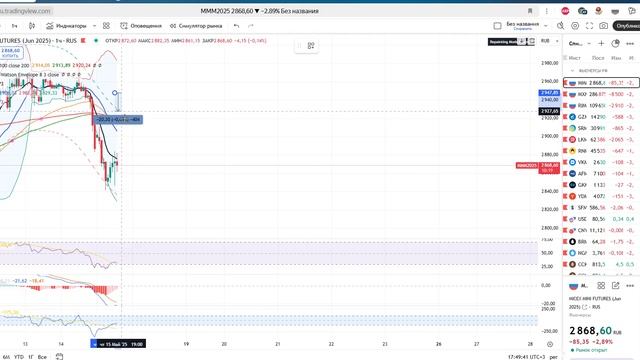Open the time axis settings gear
This screenshot has width=640, height=360.
[x=550, y=344]
